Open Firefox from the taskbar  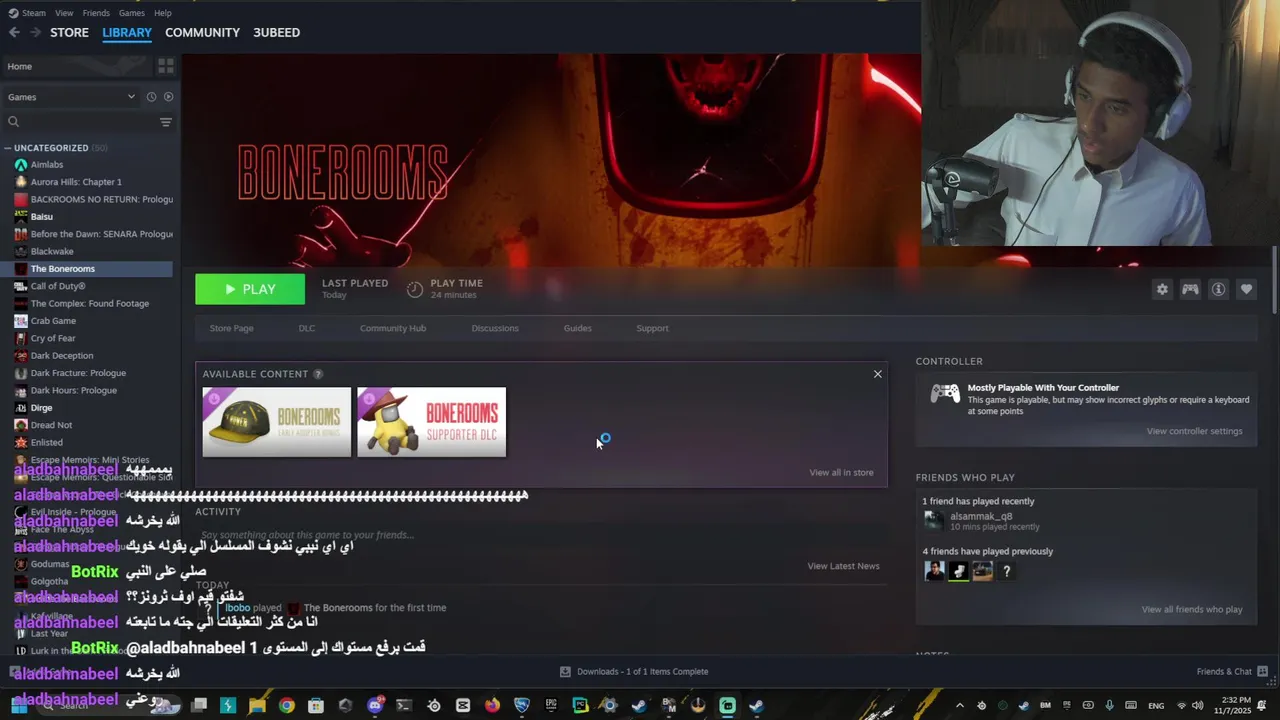(x=492, y=705)
